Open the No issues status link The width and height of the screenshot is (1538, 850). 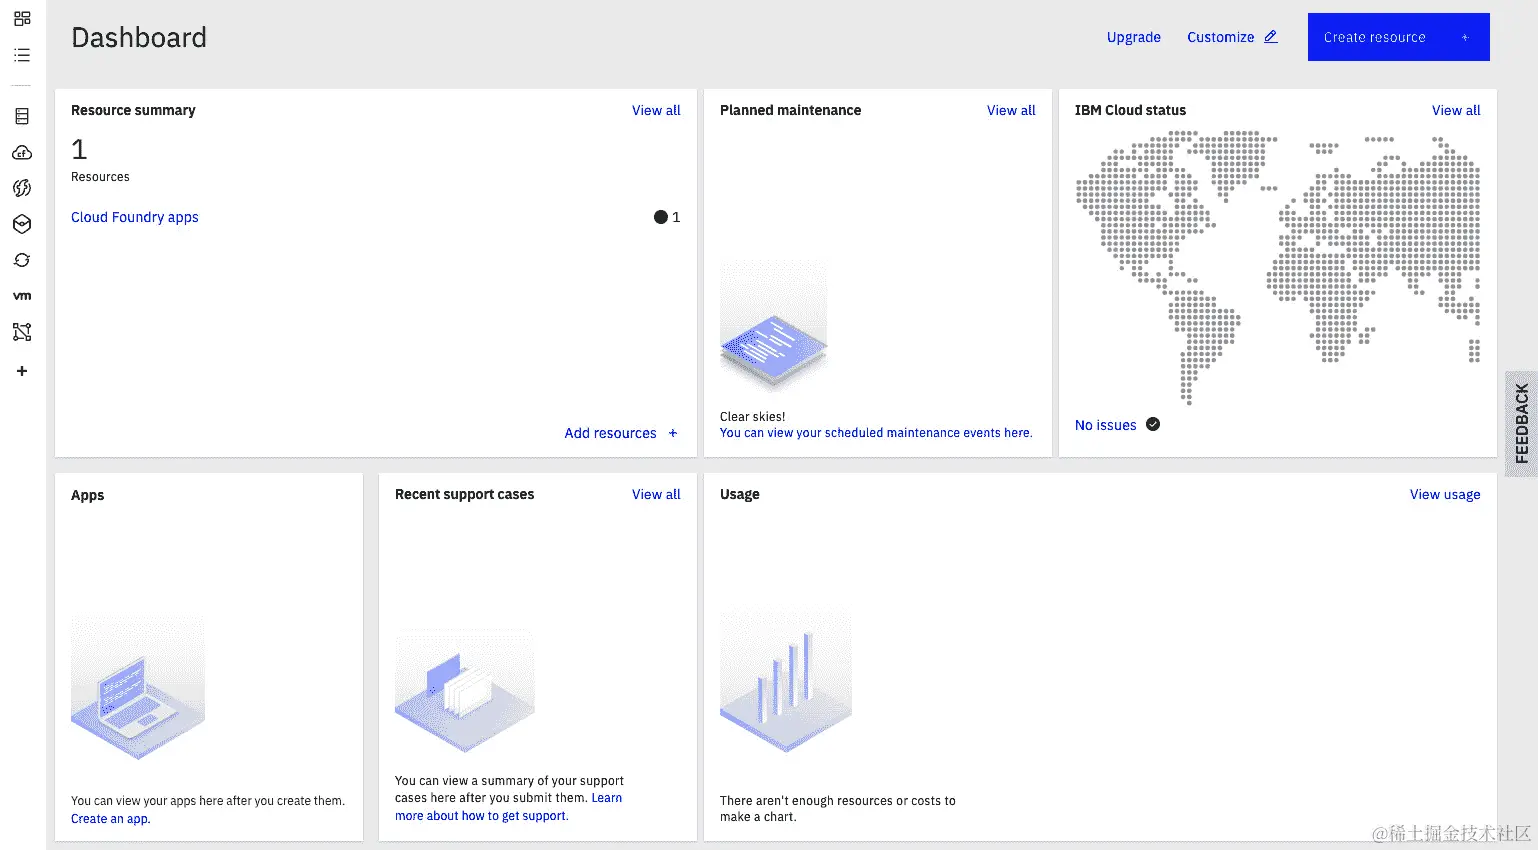(x=1105, y=425)
